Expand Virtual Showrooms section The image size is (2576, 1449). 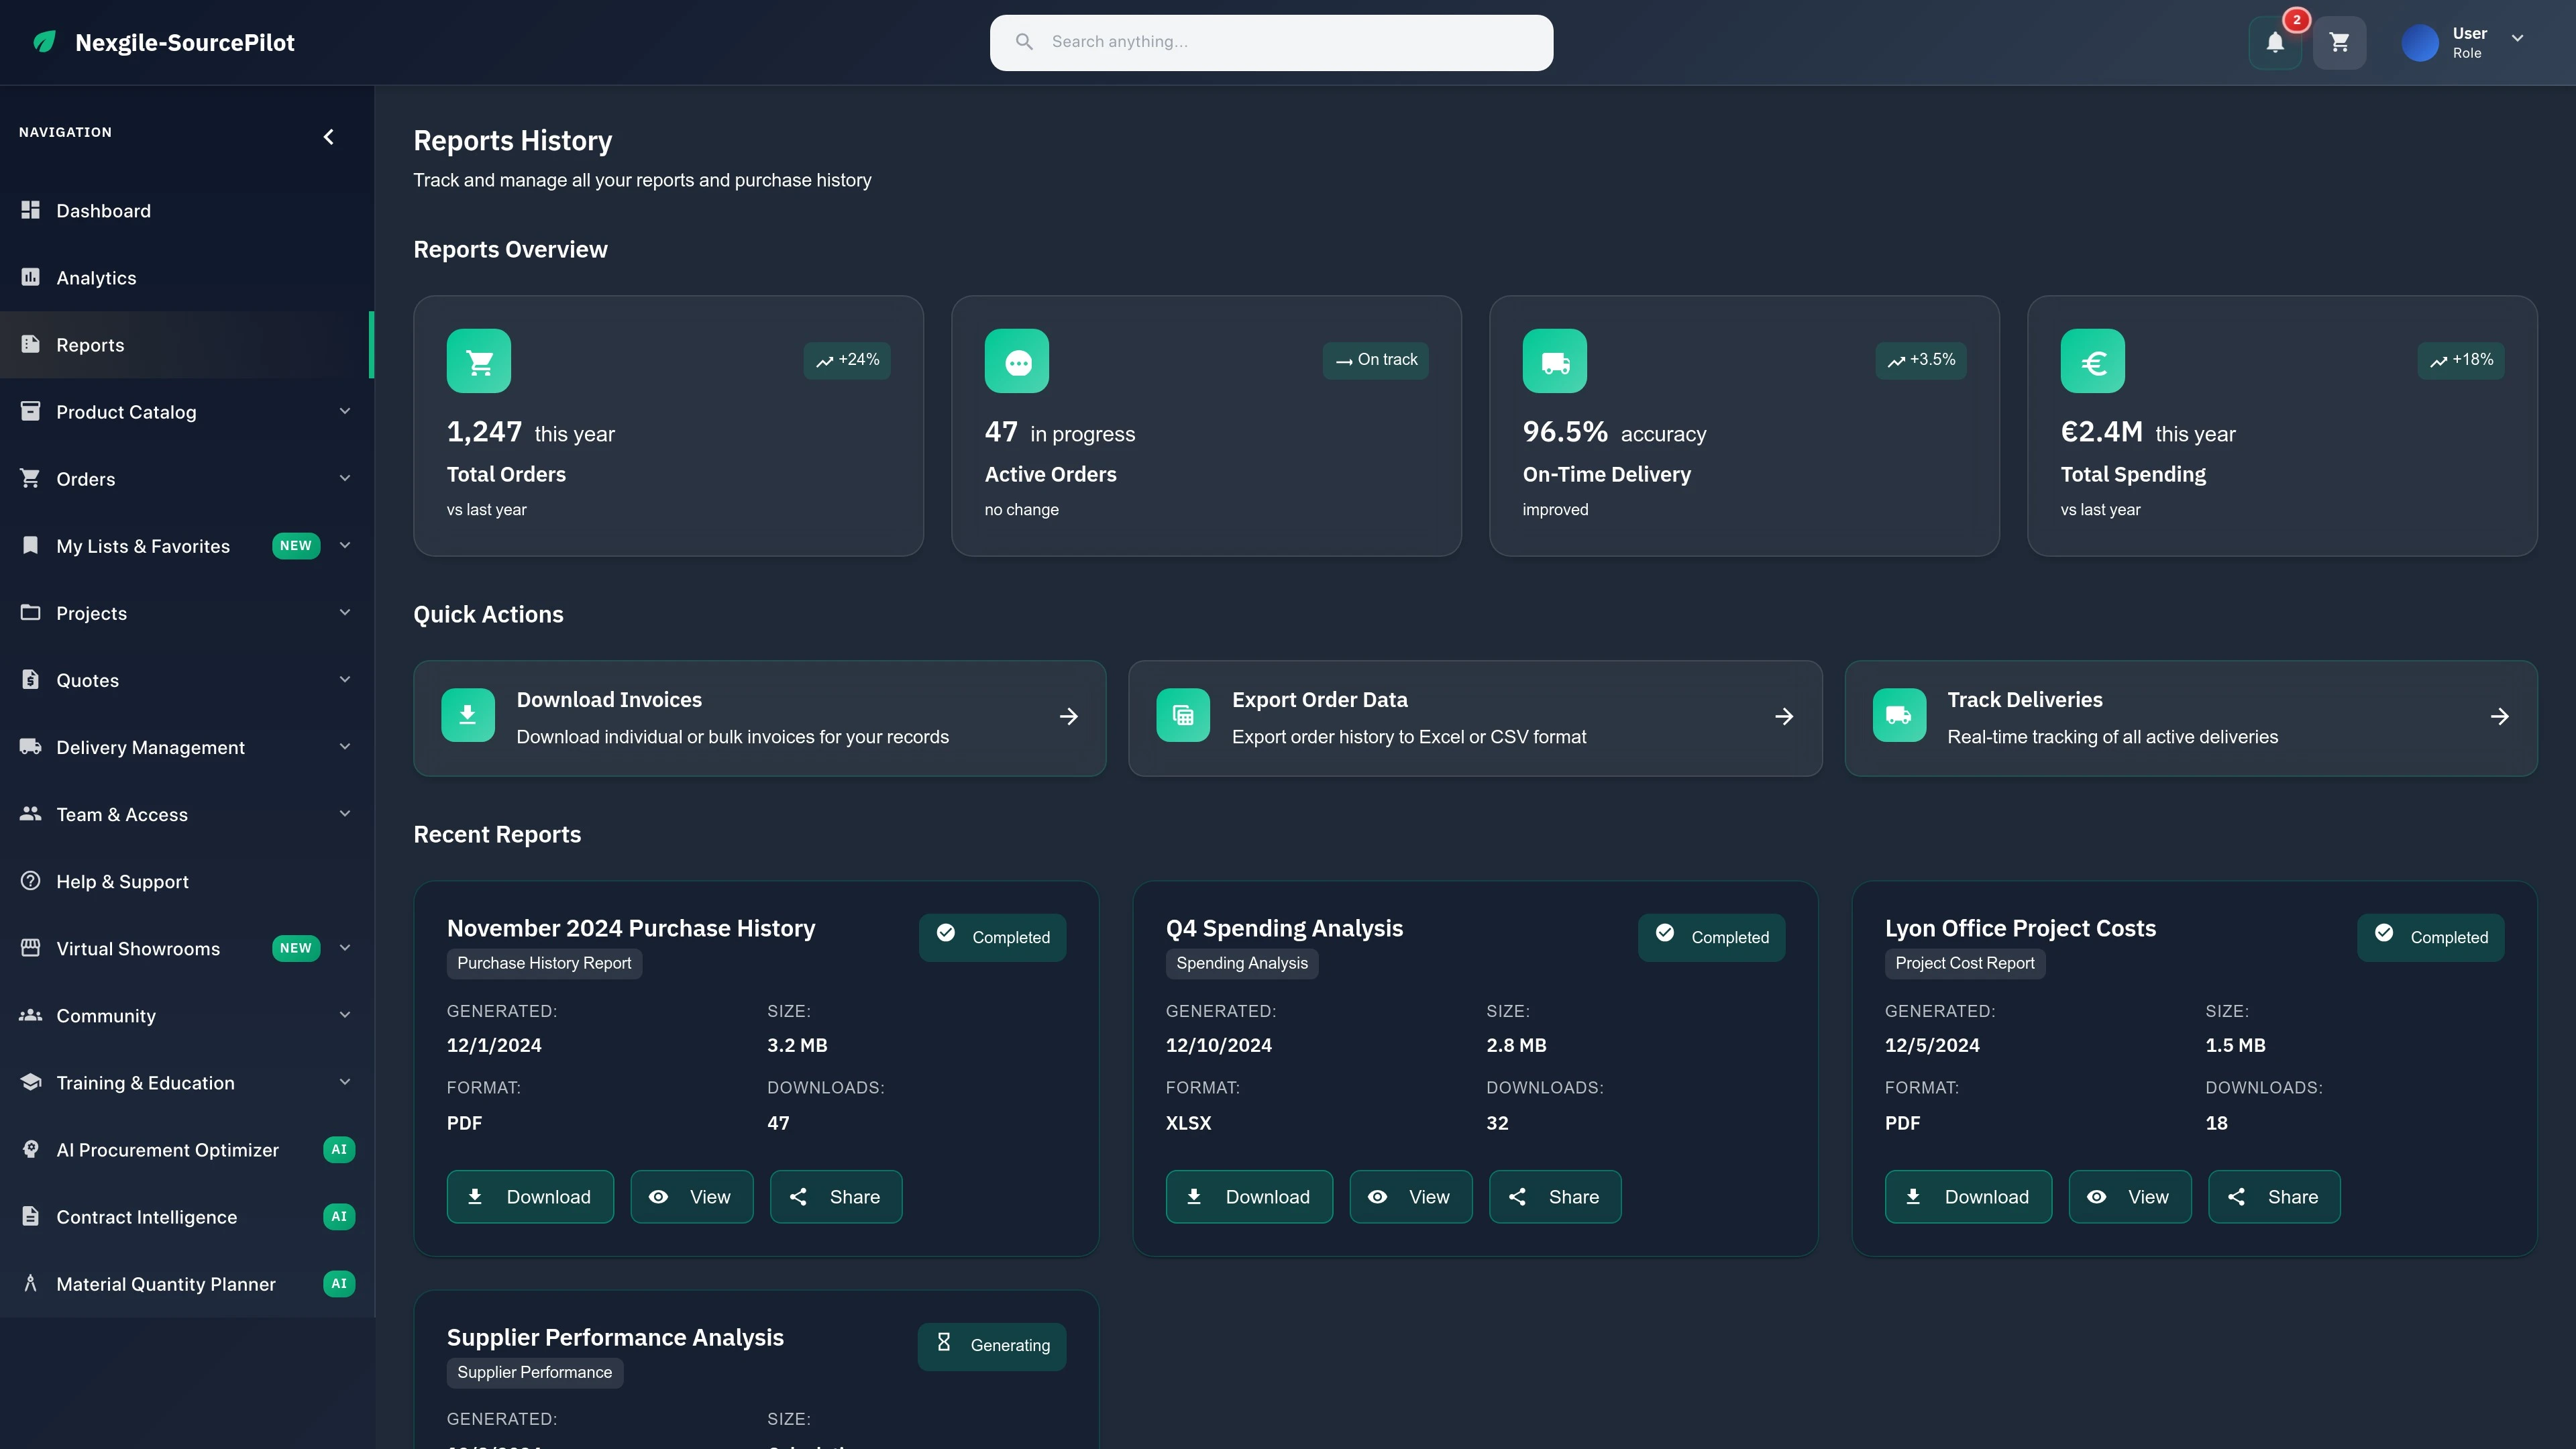click(345, 948)
